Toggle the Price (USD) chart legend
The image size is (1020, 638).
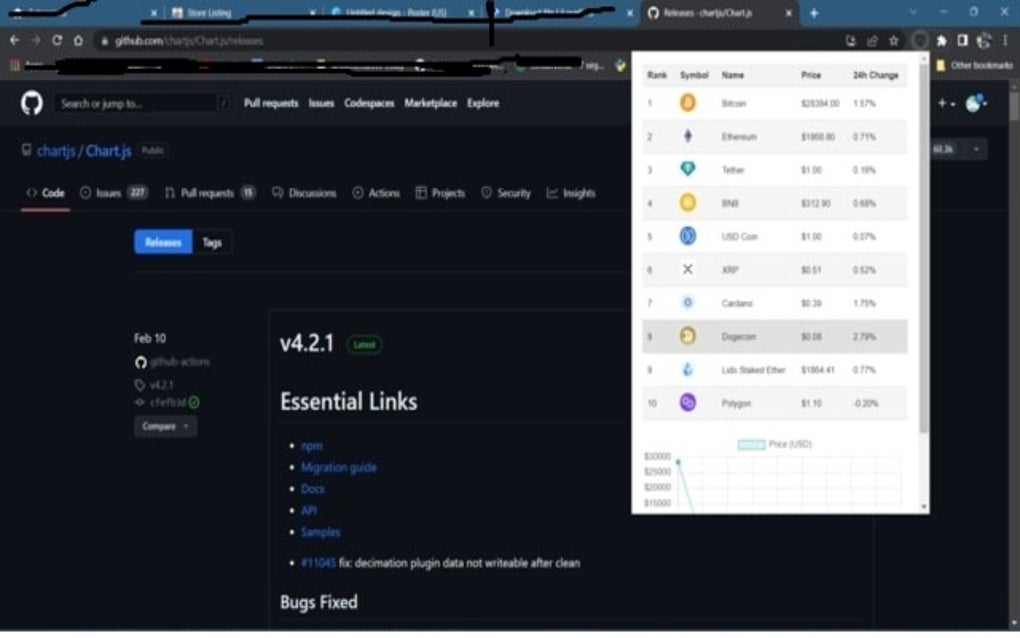pos(774,444)
